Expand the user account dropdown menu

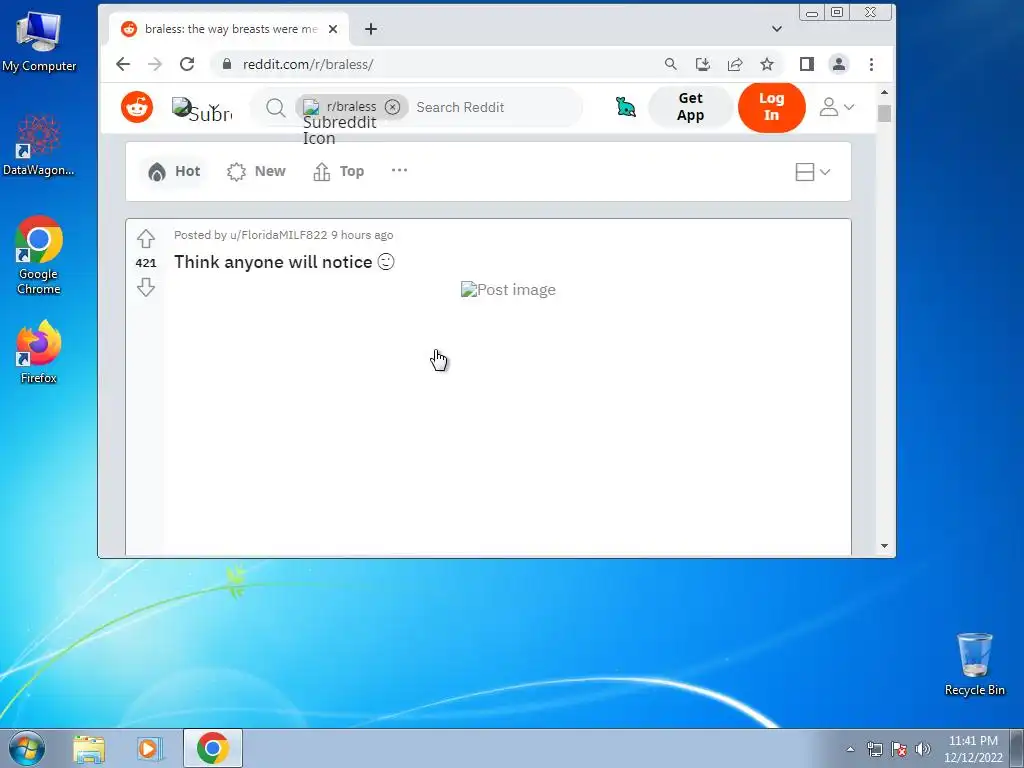click(x=837, y=107)
